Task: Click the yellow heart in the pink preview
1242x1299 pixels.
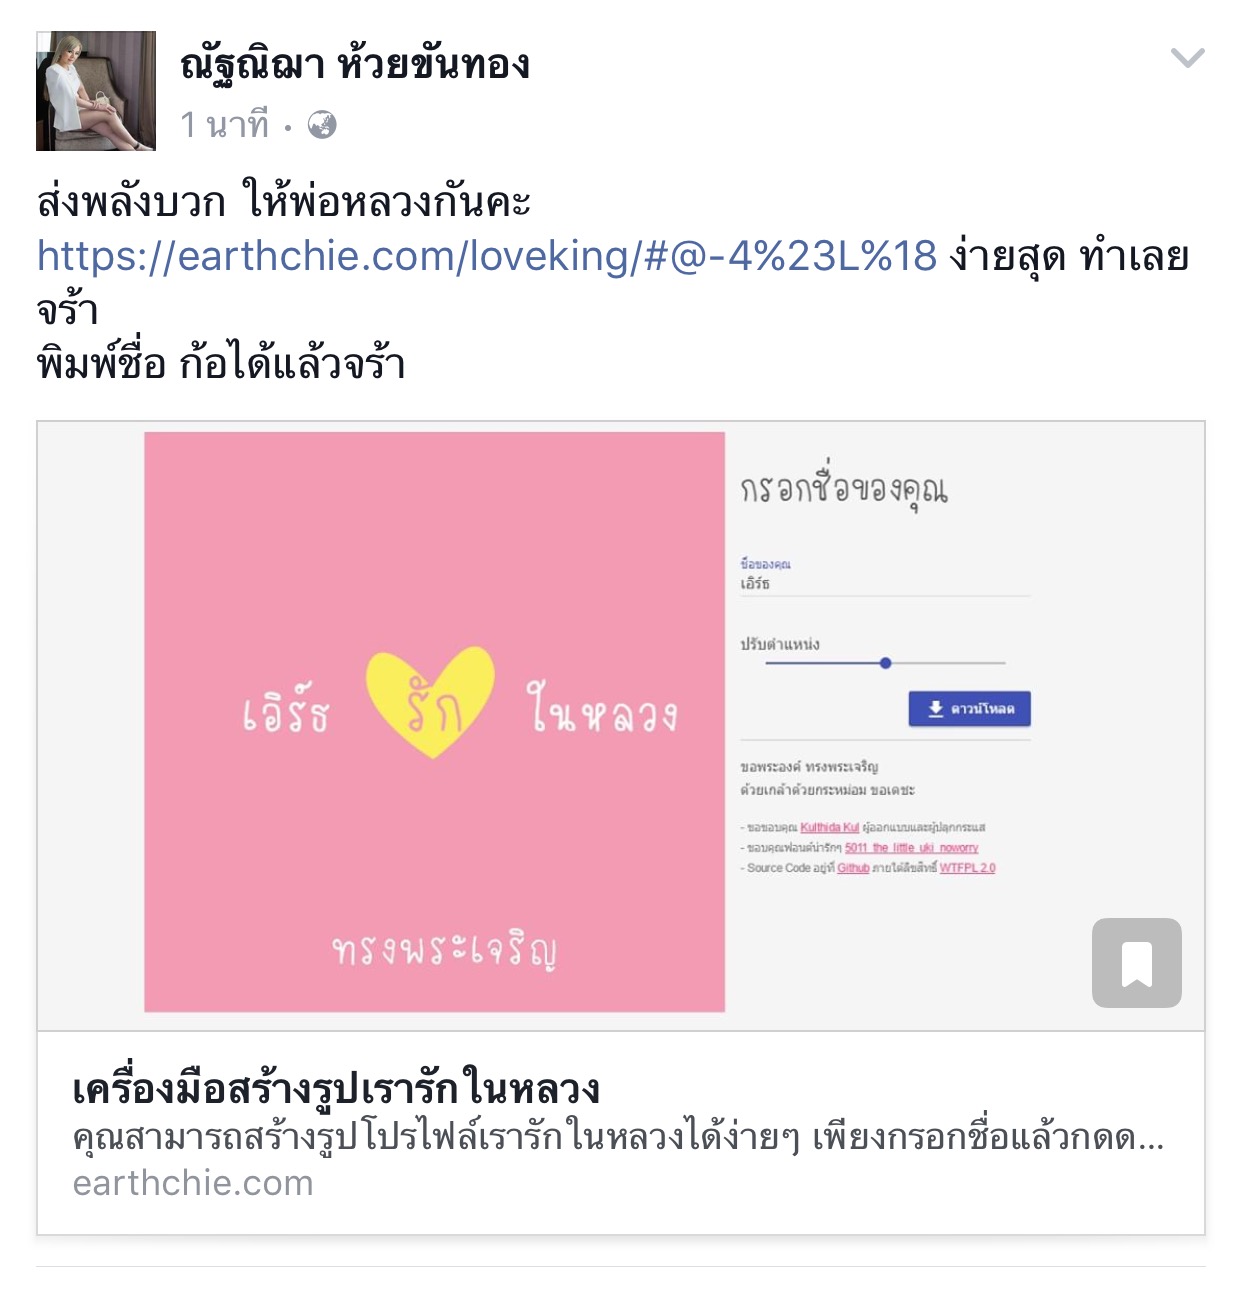Action: (431, 701)
